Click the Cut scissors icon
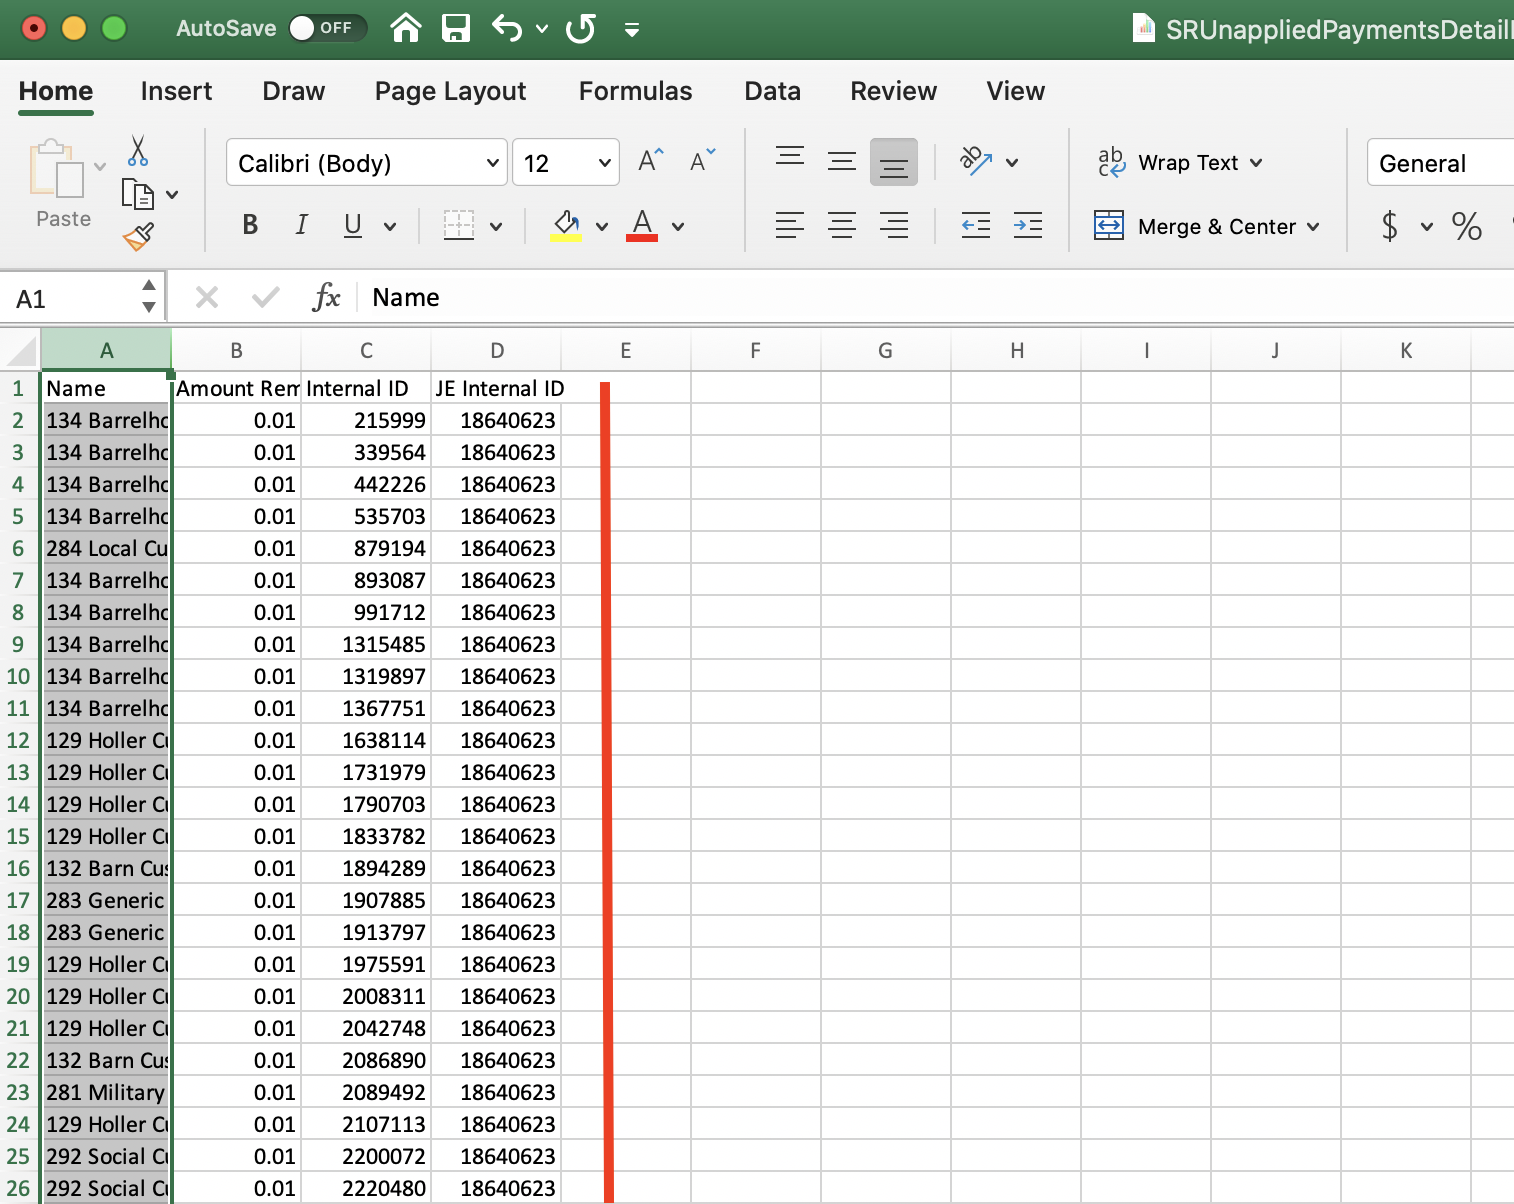 138,151
